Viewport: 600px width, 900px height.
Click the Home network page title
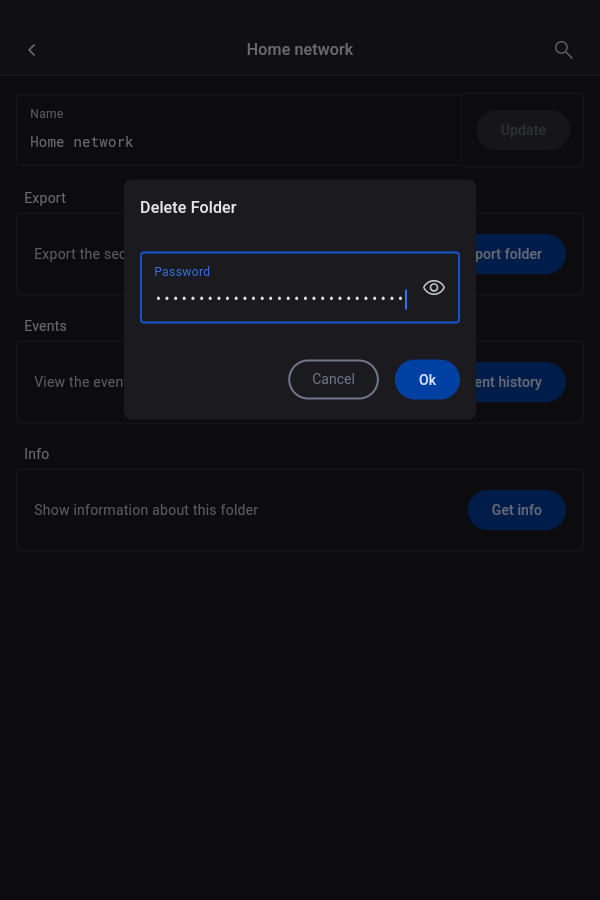point(300,50)
